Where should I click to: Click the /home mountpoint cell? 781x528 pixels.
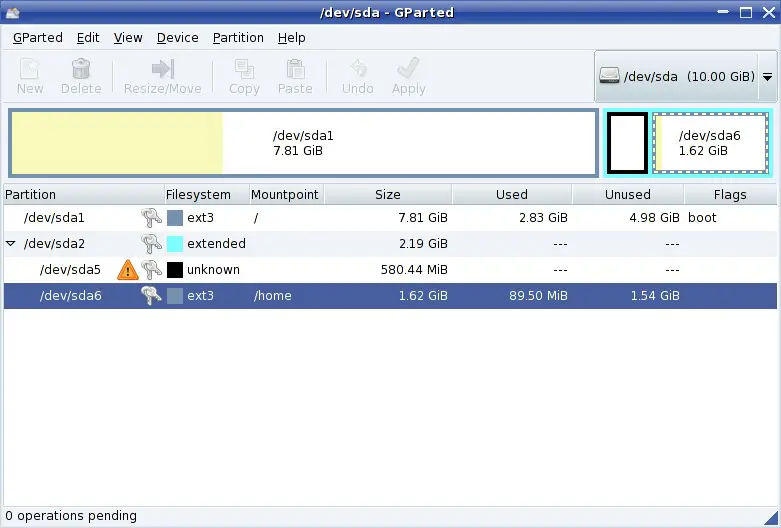(272, 295)
